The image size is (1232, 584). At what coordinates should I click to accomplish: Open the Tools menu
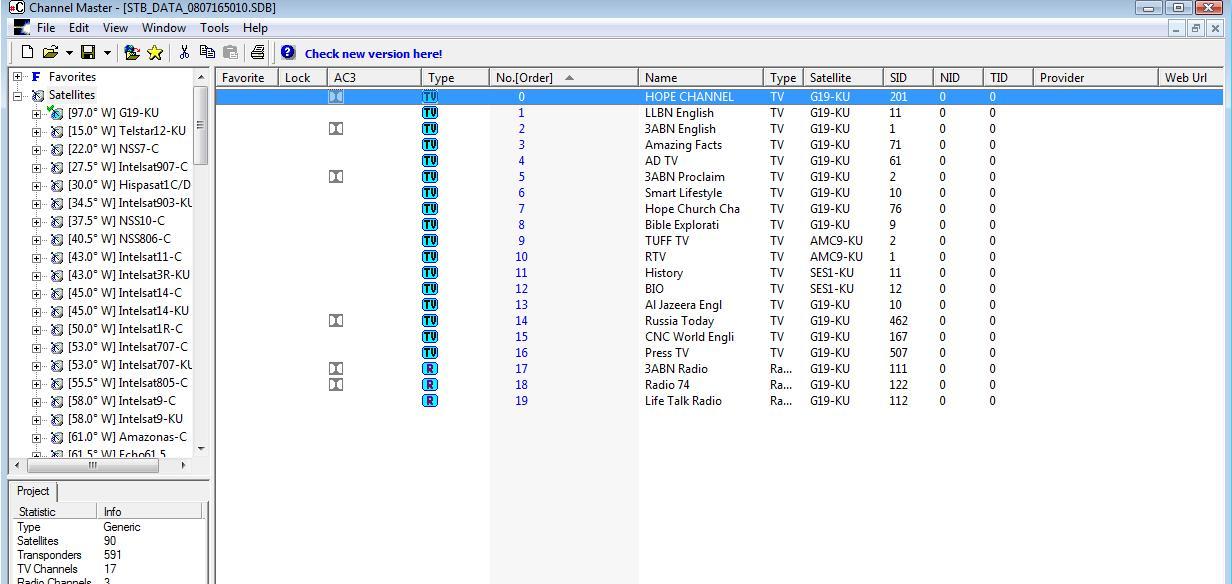(x=214, y=28)
